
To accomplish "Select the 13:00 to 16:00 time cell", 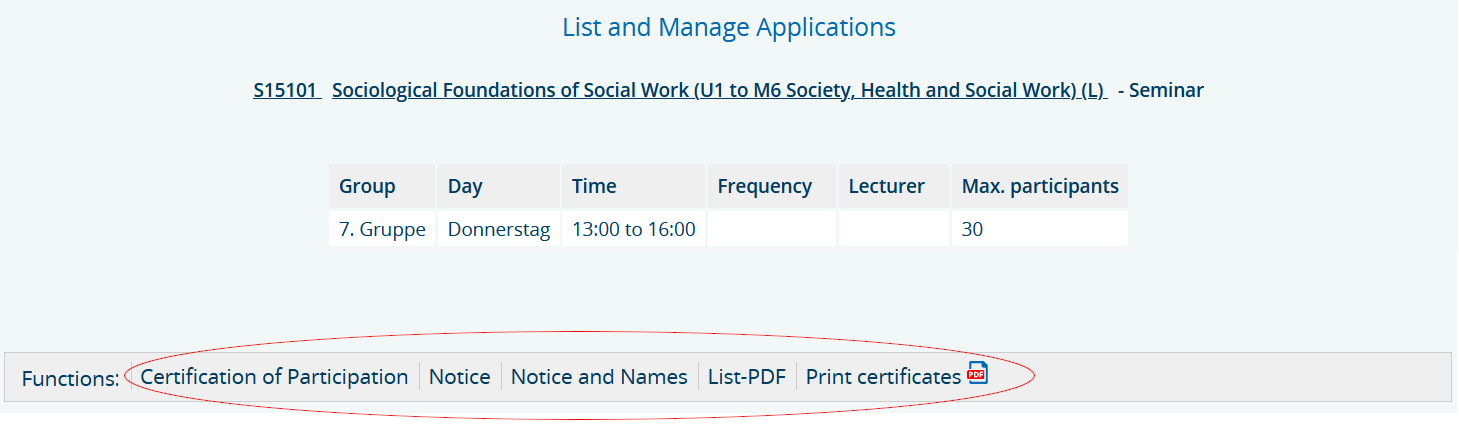I will (634, 229).
